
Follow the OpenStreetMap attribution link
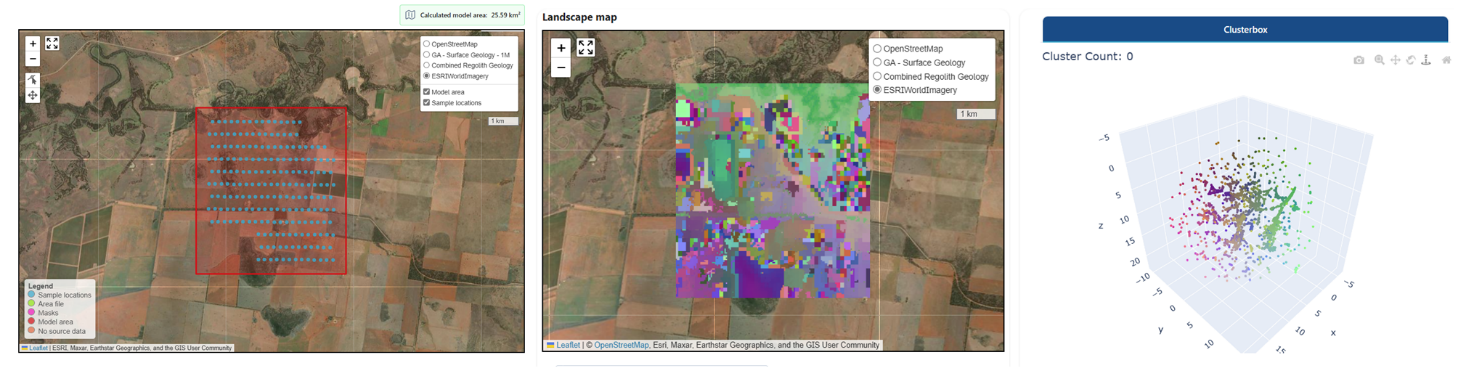coord(621,345)
